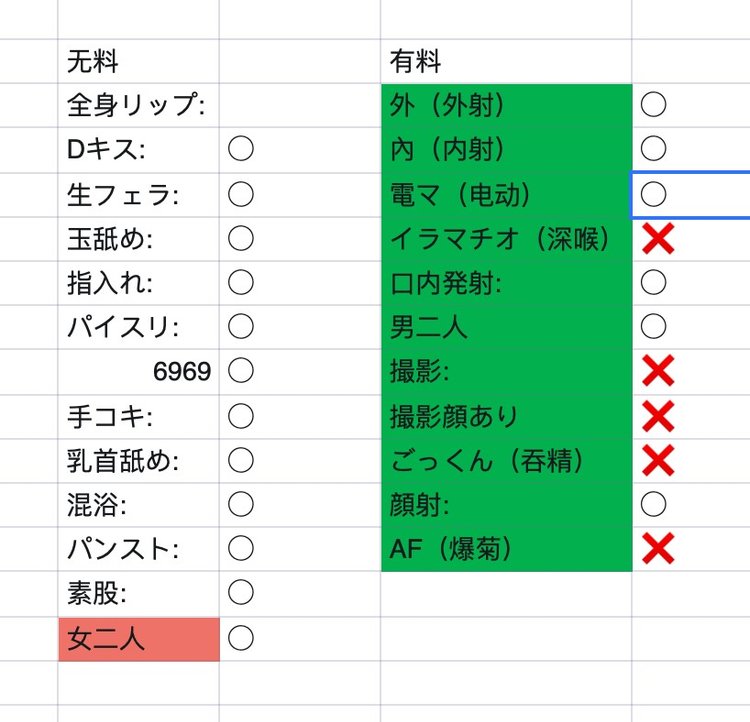Select the 全身リップ: cell
This screenshot has width=750, height=722.
coord(138,105)
